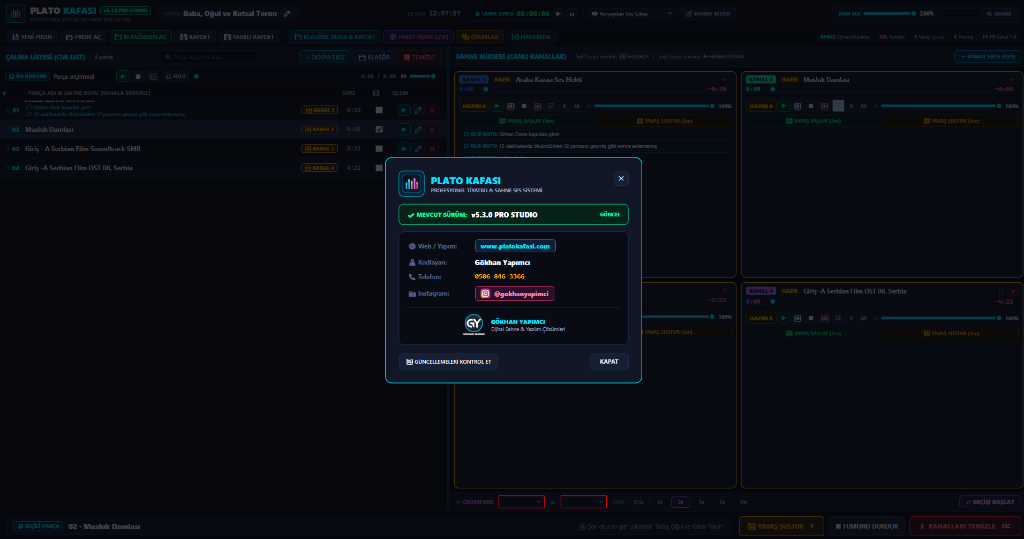Image resolution: width=1024 pixels, height=539 pixels.
Task: Click TEMİZLE in the cue list header
Action: 419,57
